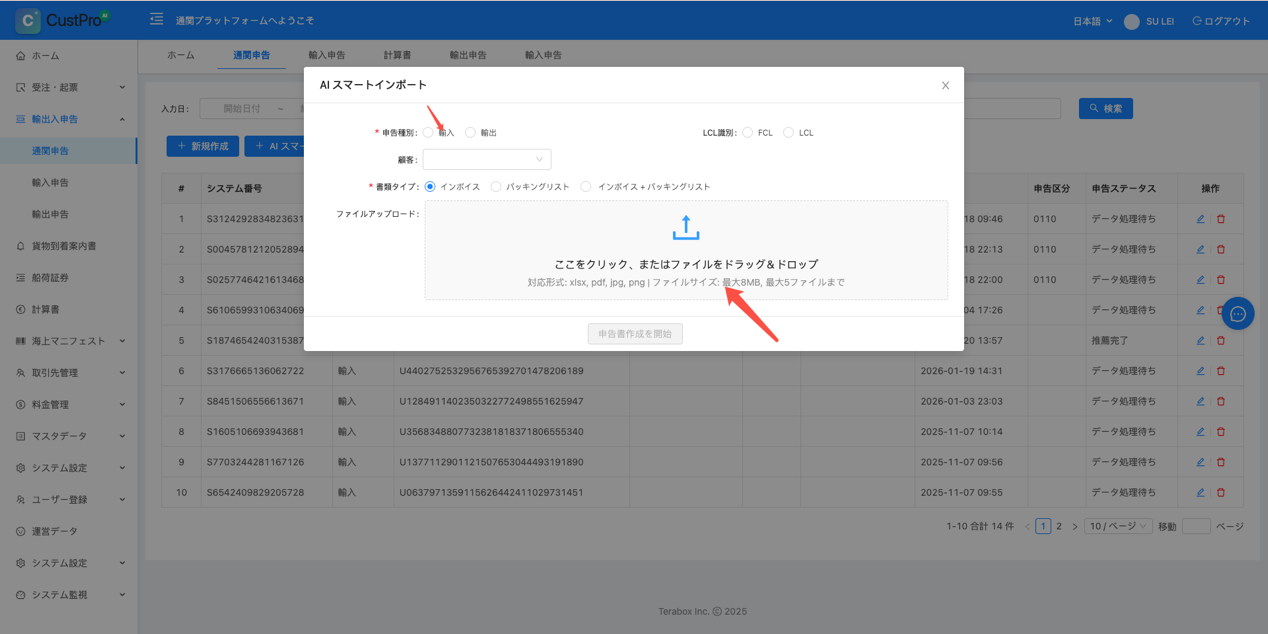Expand 取引先管理 sidebar menu
The image size is (1268, 634).
69,373
